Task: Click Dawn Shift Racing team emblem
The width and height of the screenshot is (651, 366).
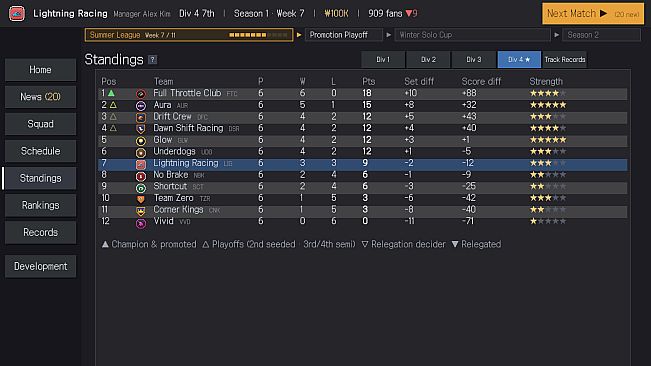Action: click(141, 129)
